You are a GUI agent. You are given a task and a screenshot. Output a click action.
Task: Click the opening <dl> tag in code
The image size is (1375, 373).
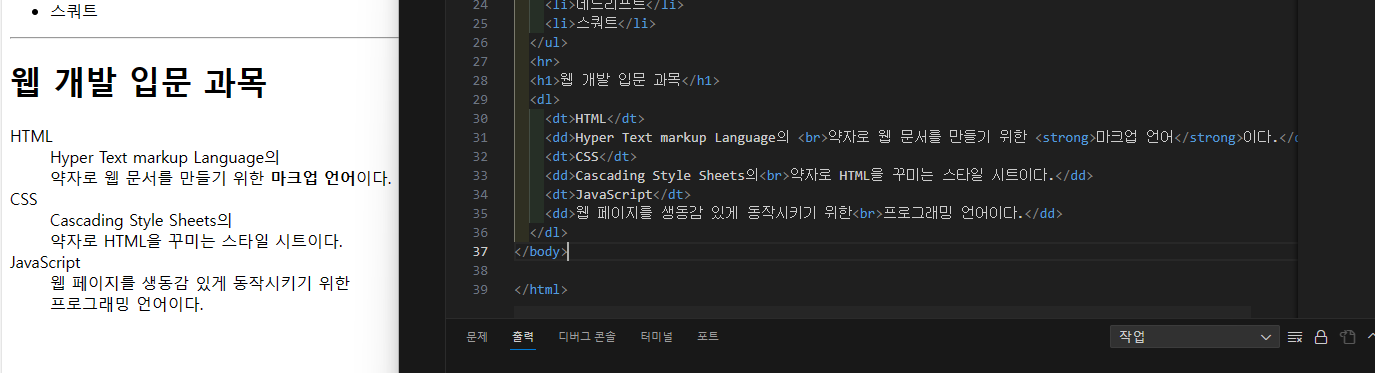(x=545, y=99)
